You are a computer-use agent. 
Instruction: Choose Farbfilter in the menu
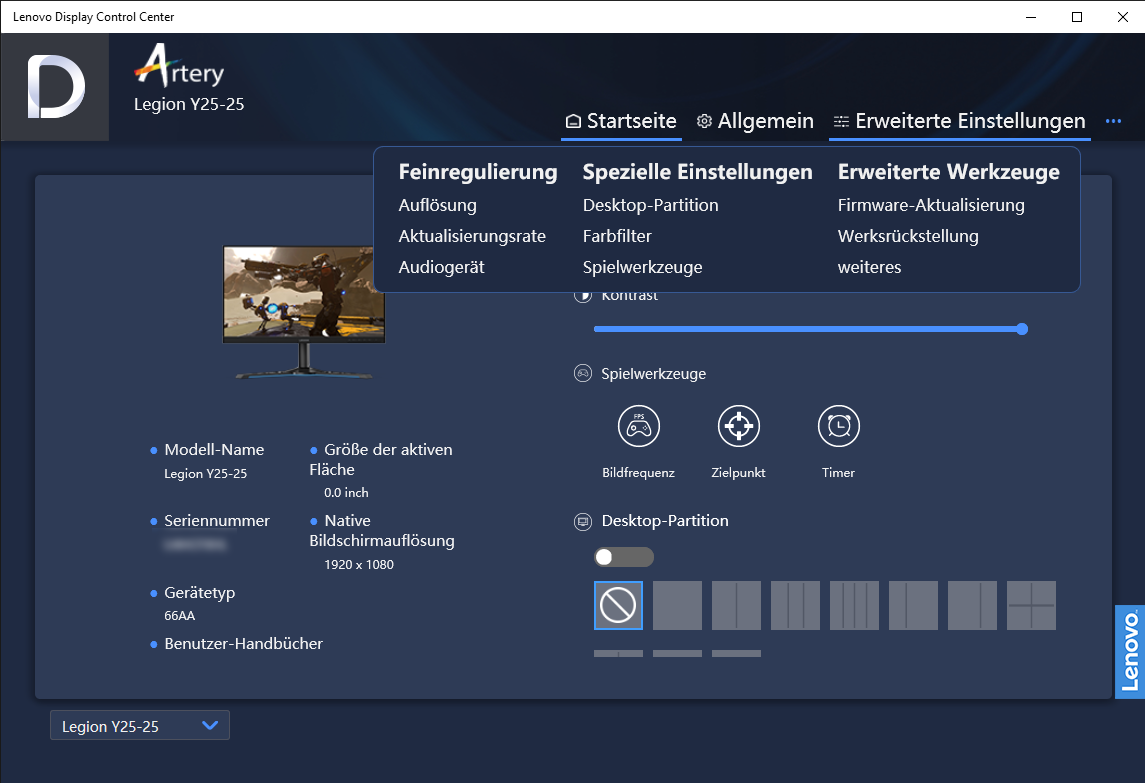(x=617, y=237)
